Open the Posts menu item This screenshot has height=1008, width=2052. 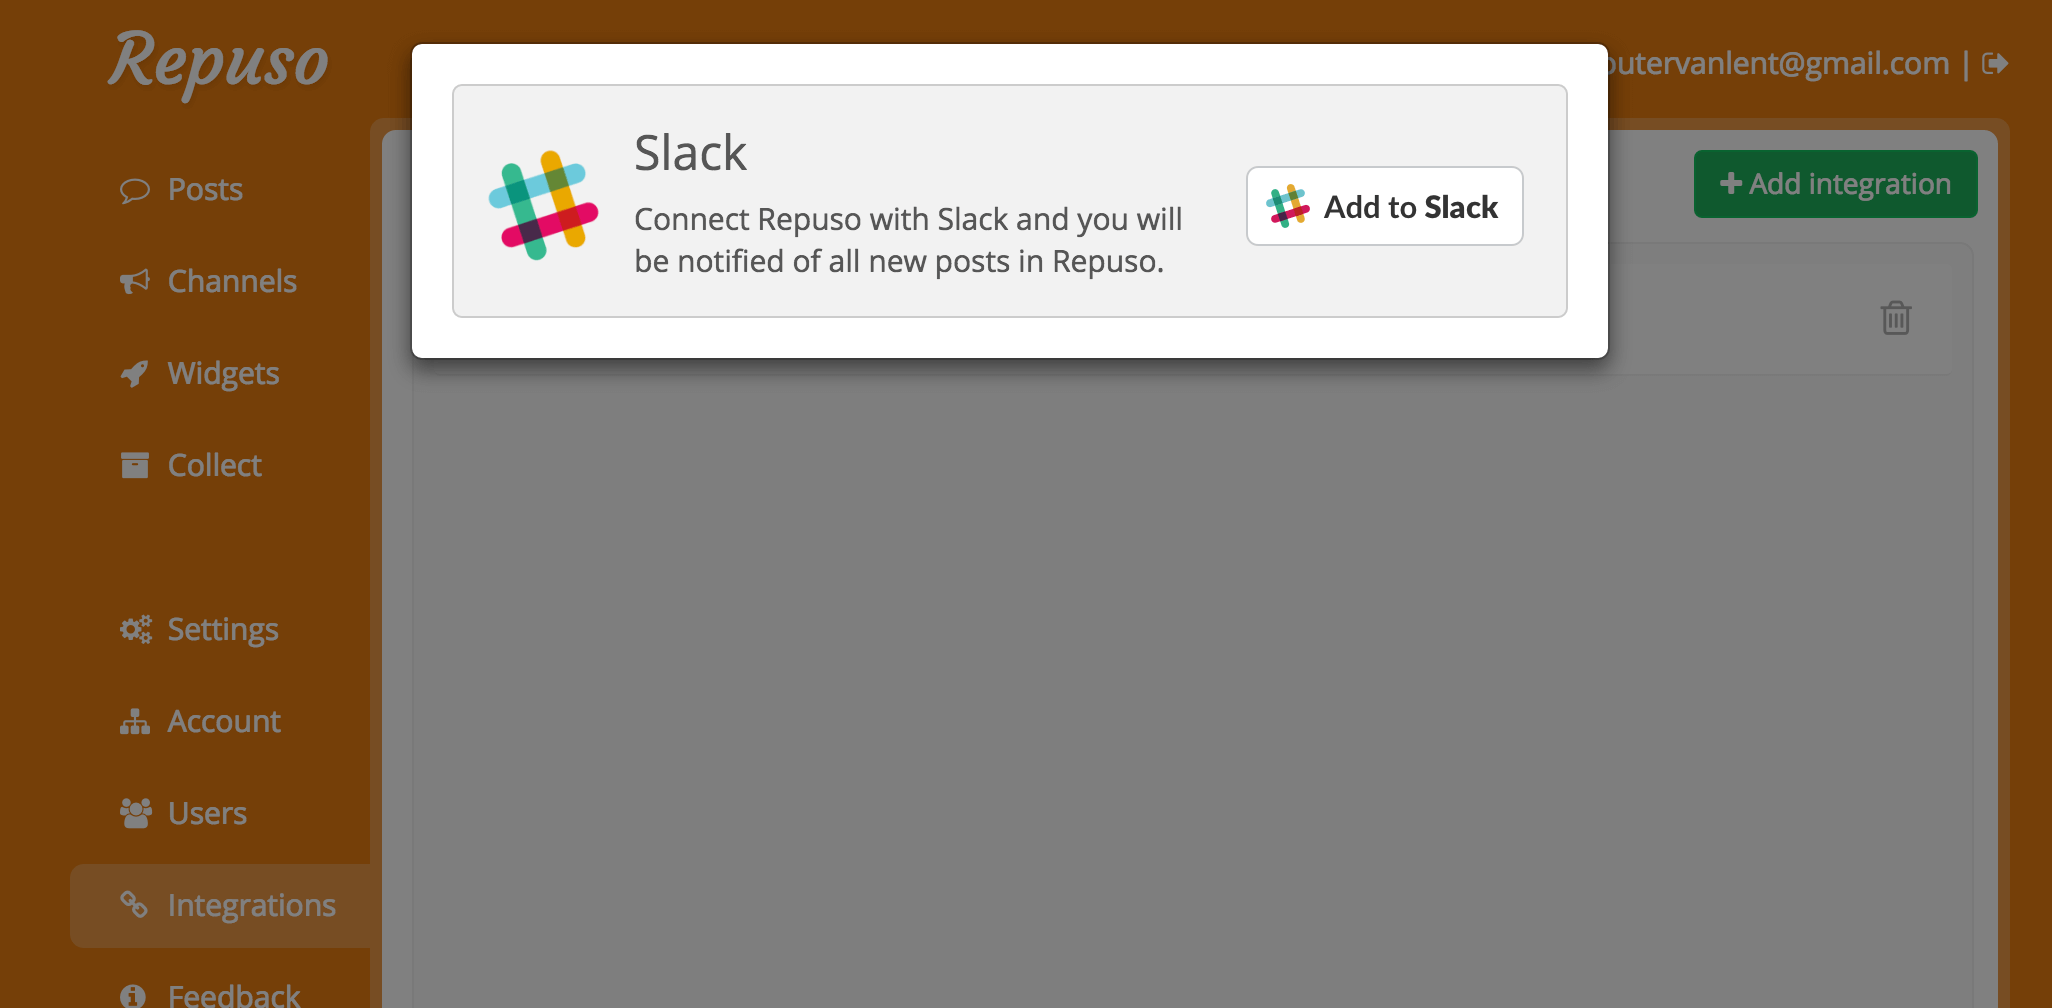coord(205,190)
